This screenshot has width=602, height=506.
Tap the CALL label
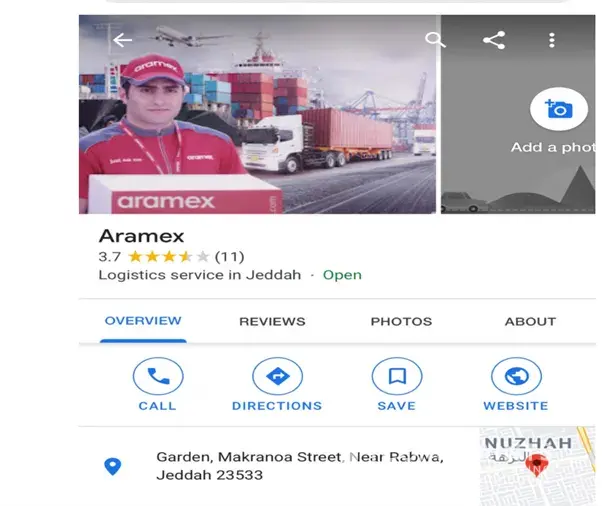point(157,406)
